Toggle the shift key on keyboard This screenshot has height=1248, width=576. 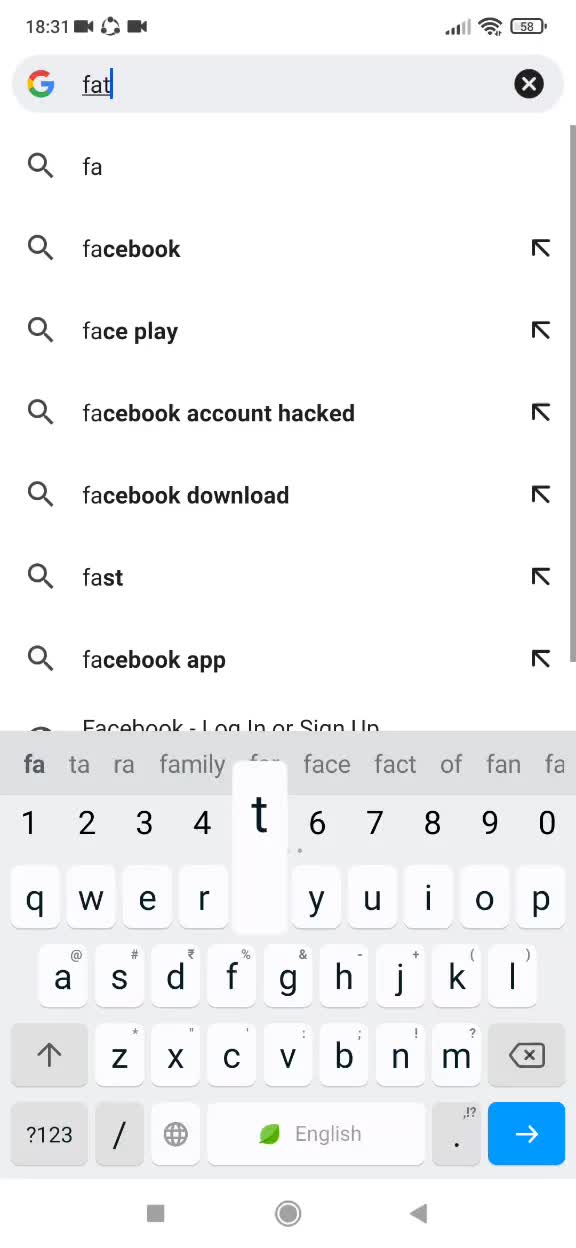tap(49, 1055)
